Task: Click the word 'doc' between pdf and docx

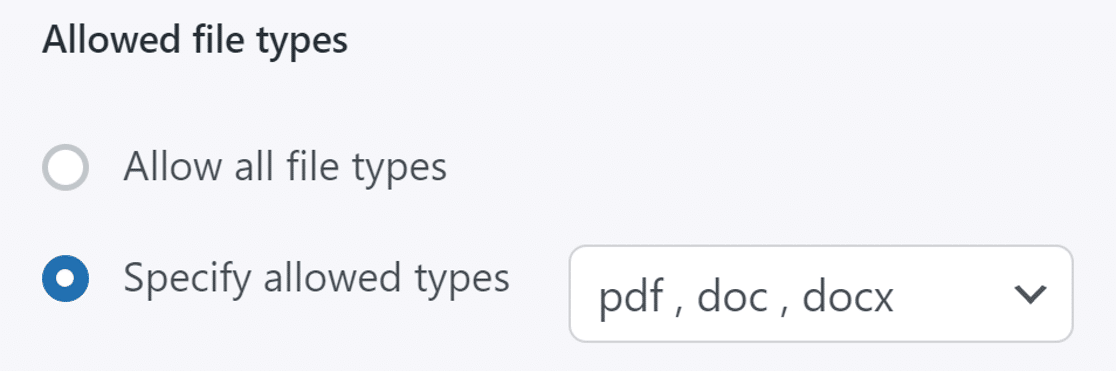Action: (x=731, y=295)
